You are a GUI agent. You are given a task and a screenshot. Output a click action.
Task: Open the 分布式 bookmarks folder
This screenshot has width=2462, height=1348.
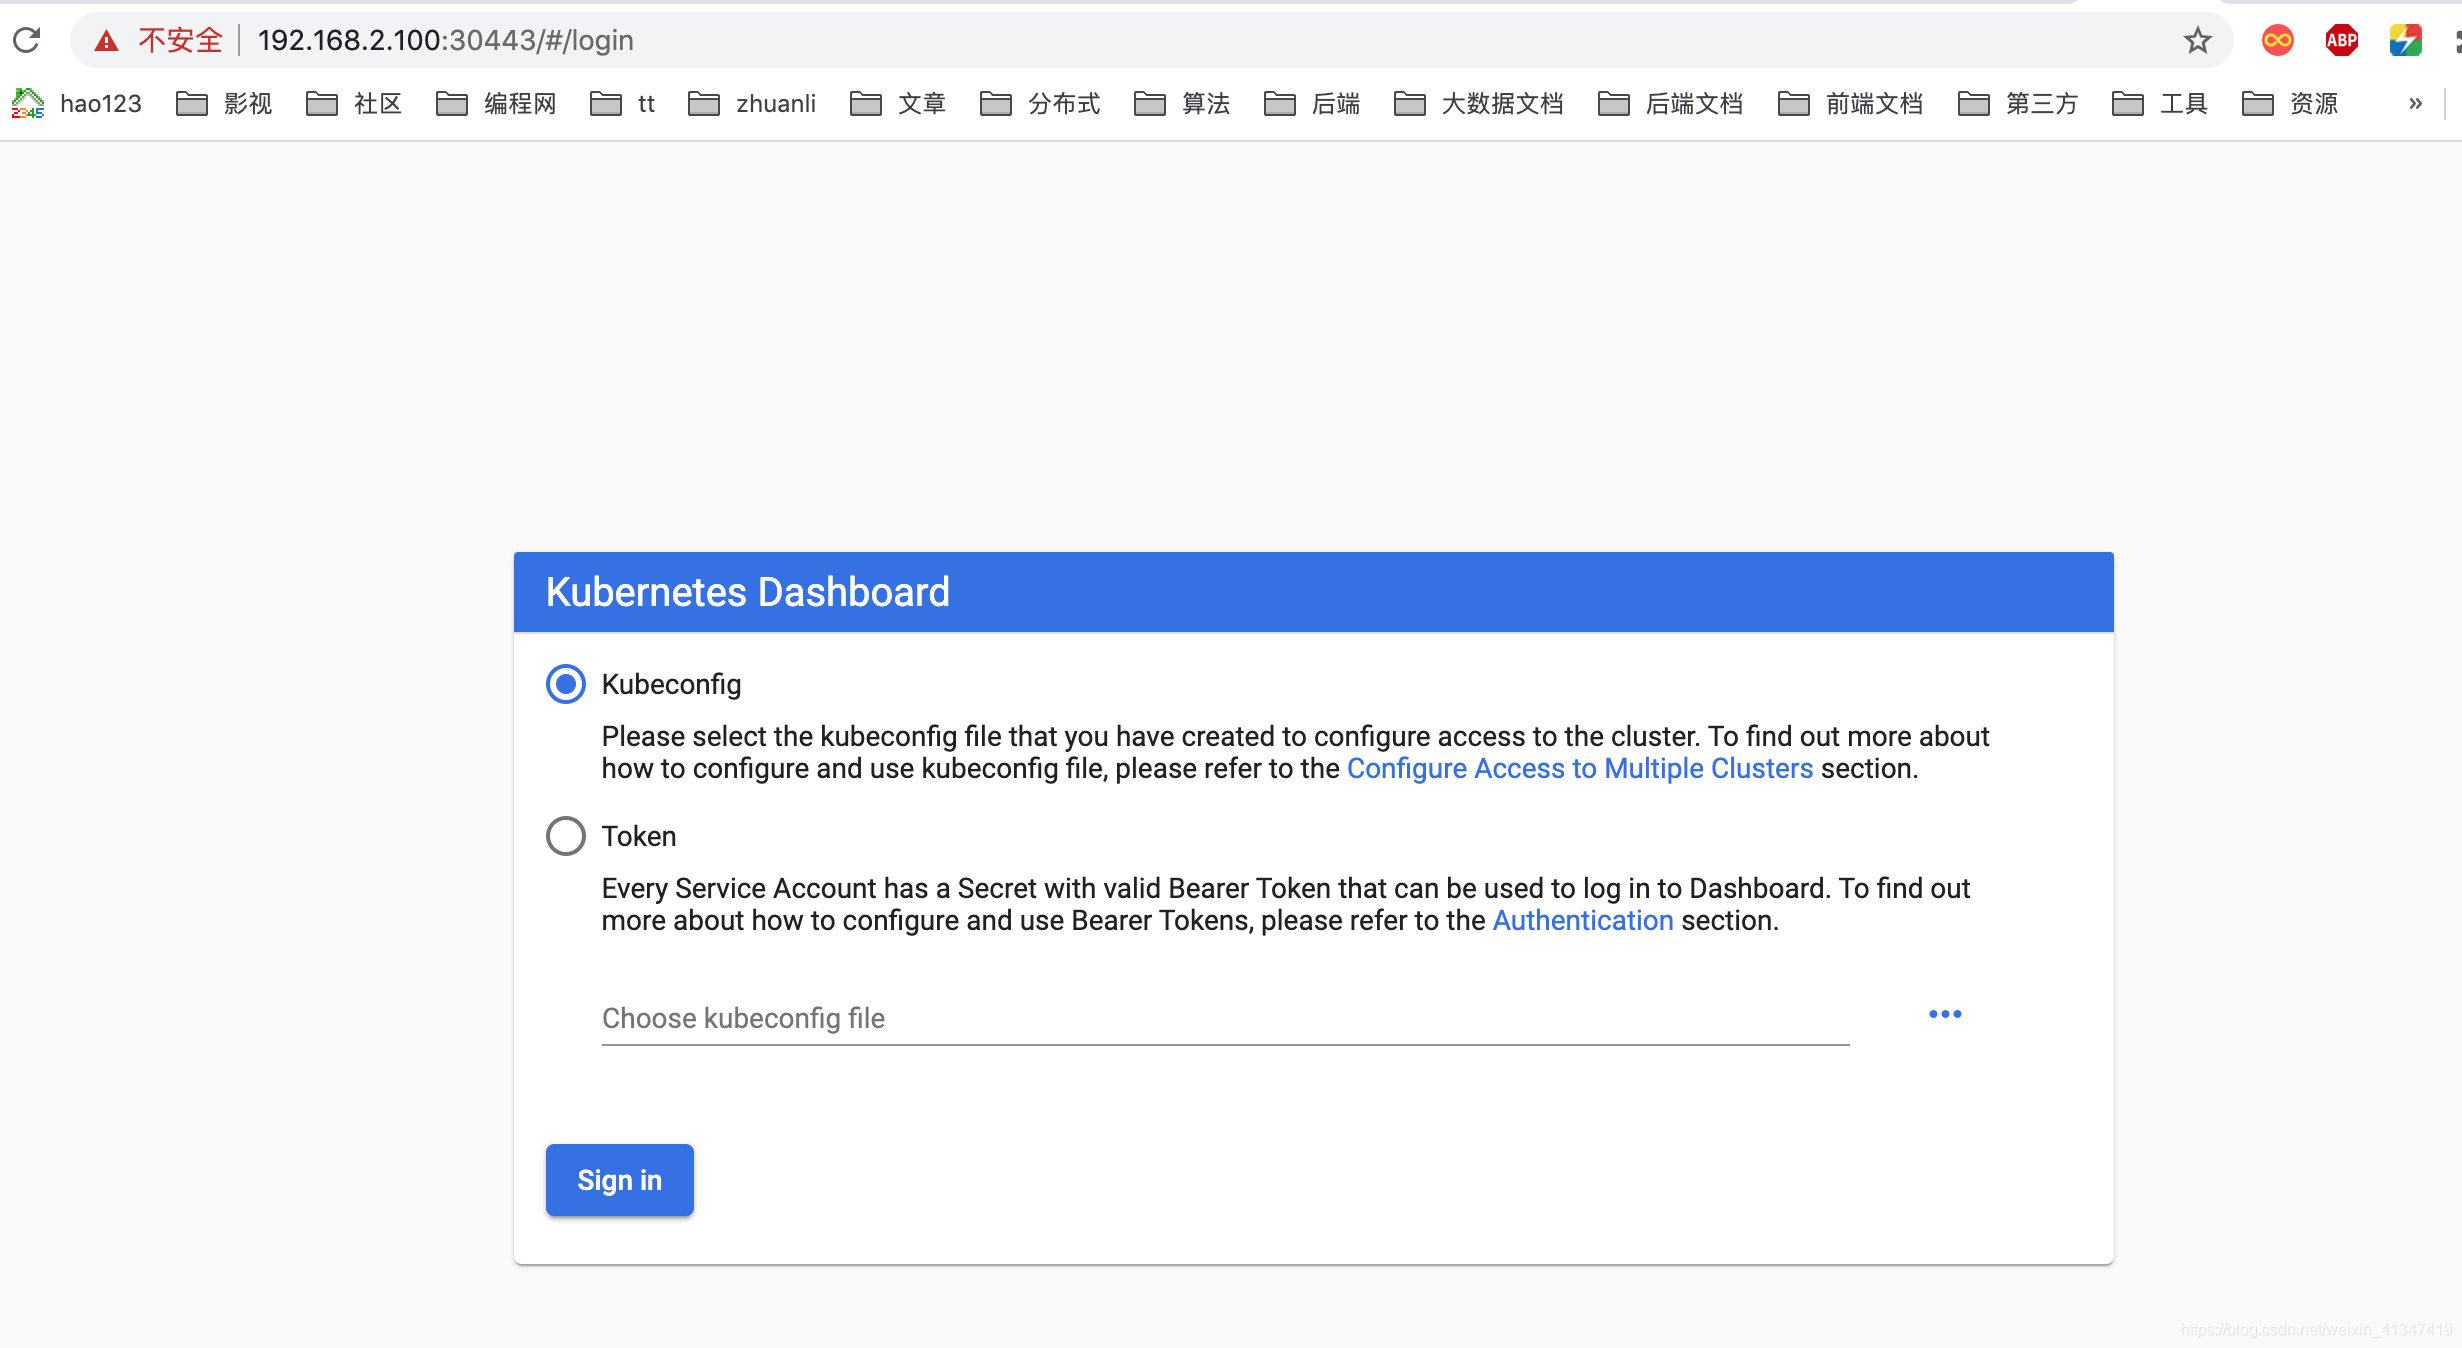[x=1040, y=103]
